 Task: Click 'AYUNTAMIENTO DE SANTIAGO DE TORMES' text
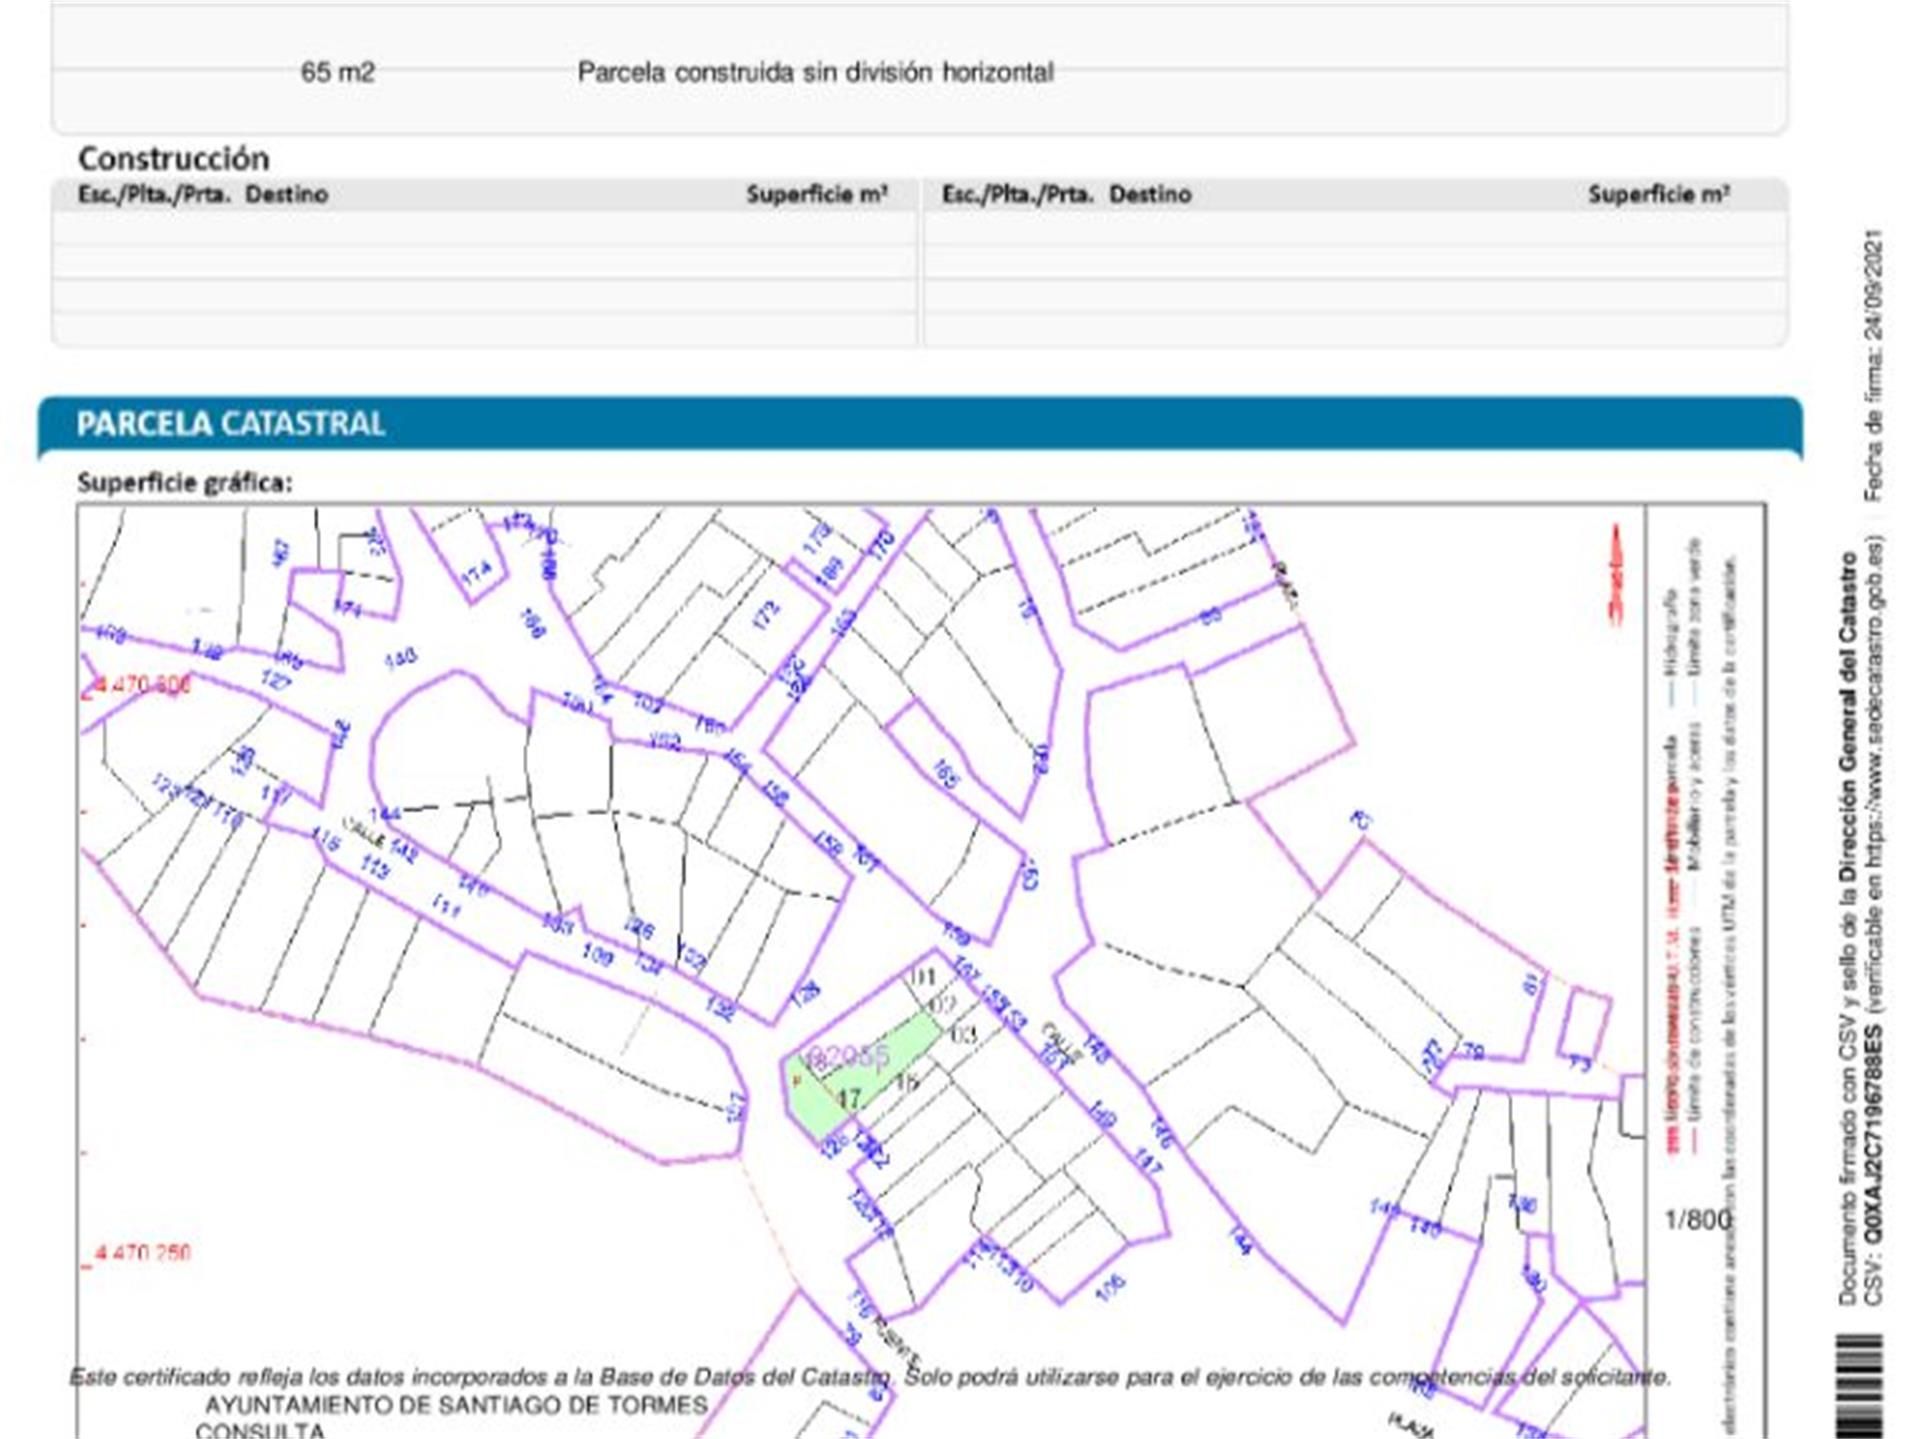[x=457, y=1405]
